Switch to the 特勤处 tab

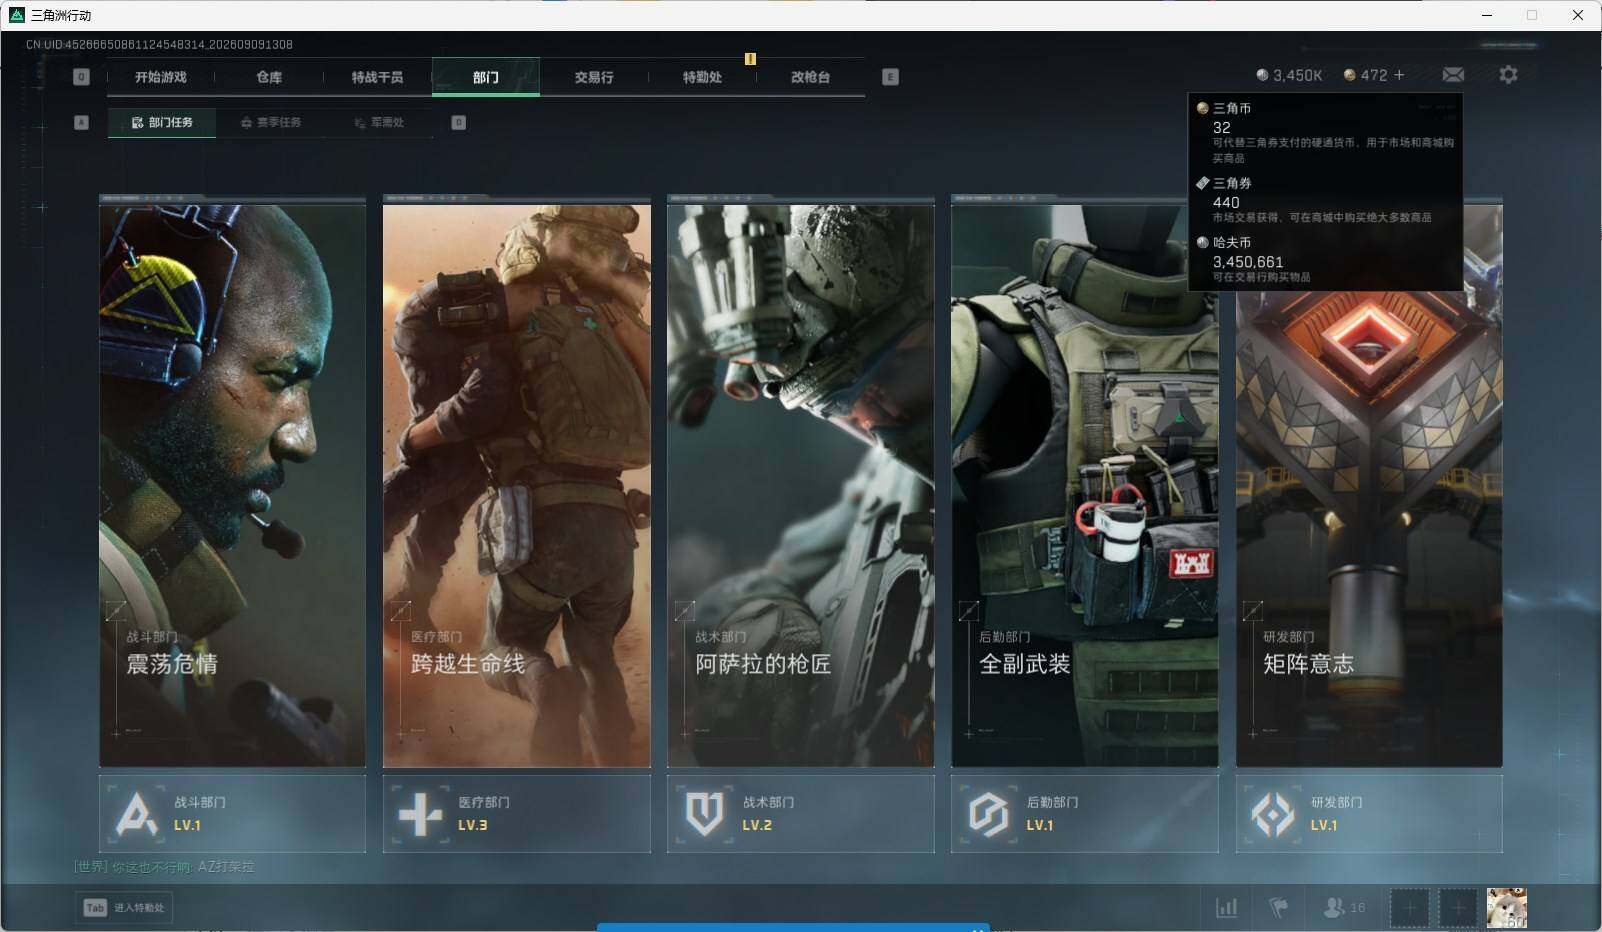(702, 77)
